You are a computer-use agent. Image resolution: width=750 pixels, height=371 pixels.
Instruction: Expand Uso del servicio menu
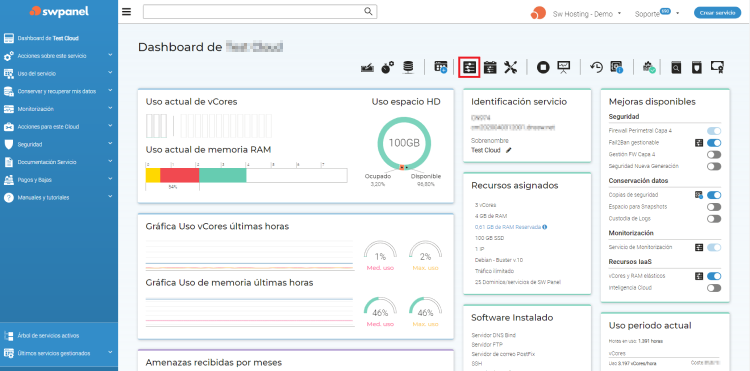point(59,74)
